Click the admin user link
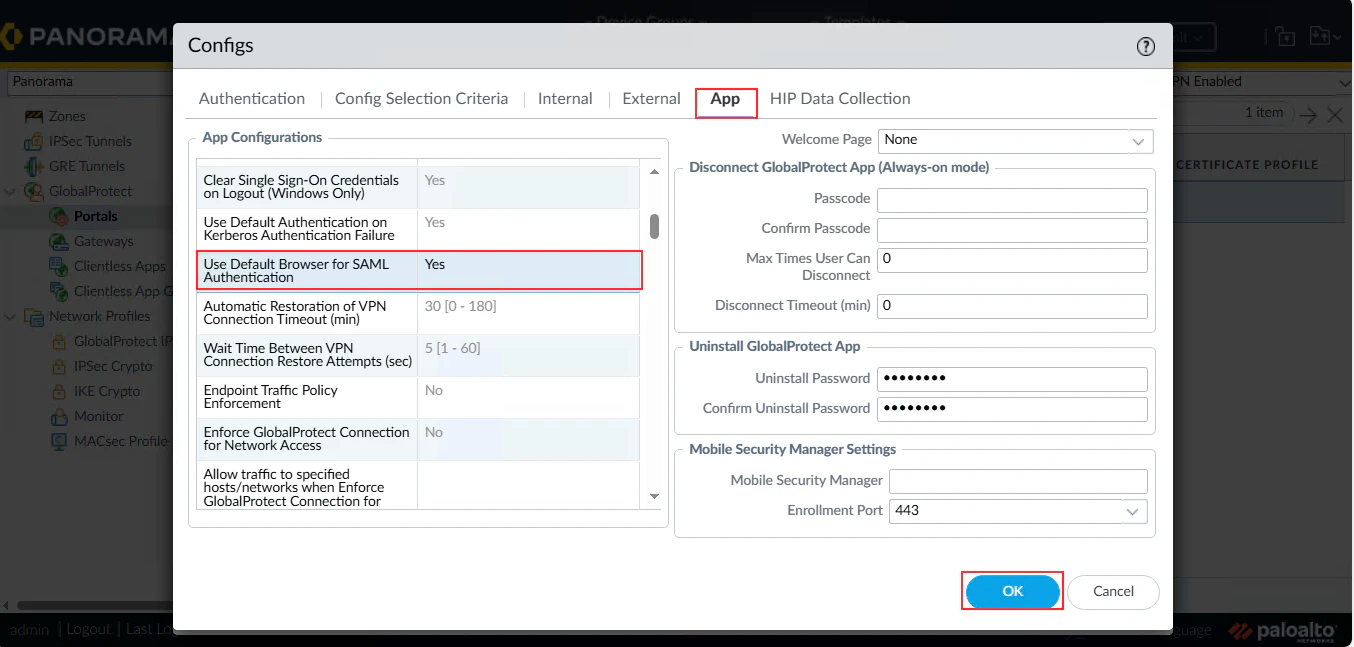 (29, 630)
